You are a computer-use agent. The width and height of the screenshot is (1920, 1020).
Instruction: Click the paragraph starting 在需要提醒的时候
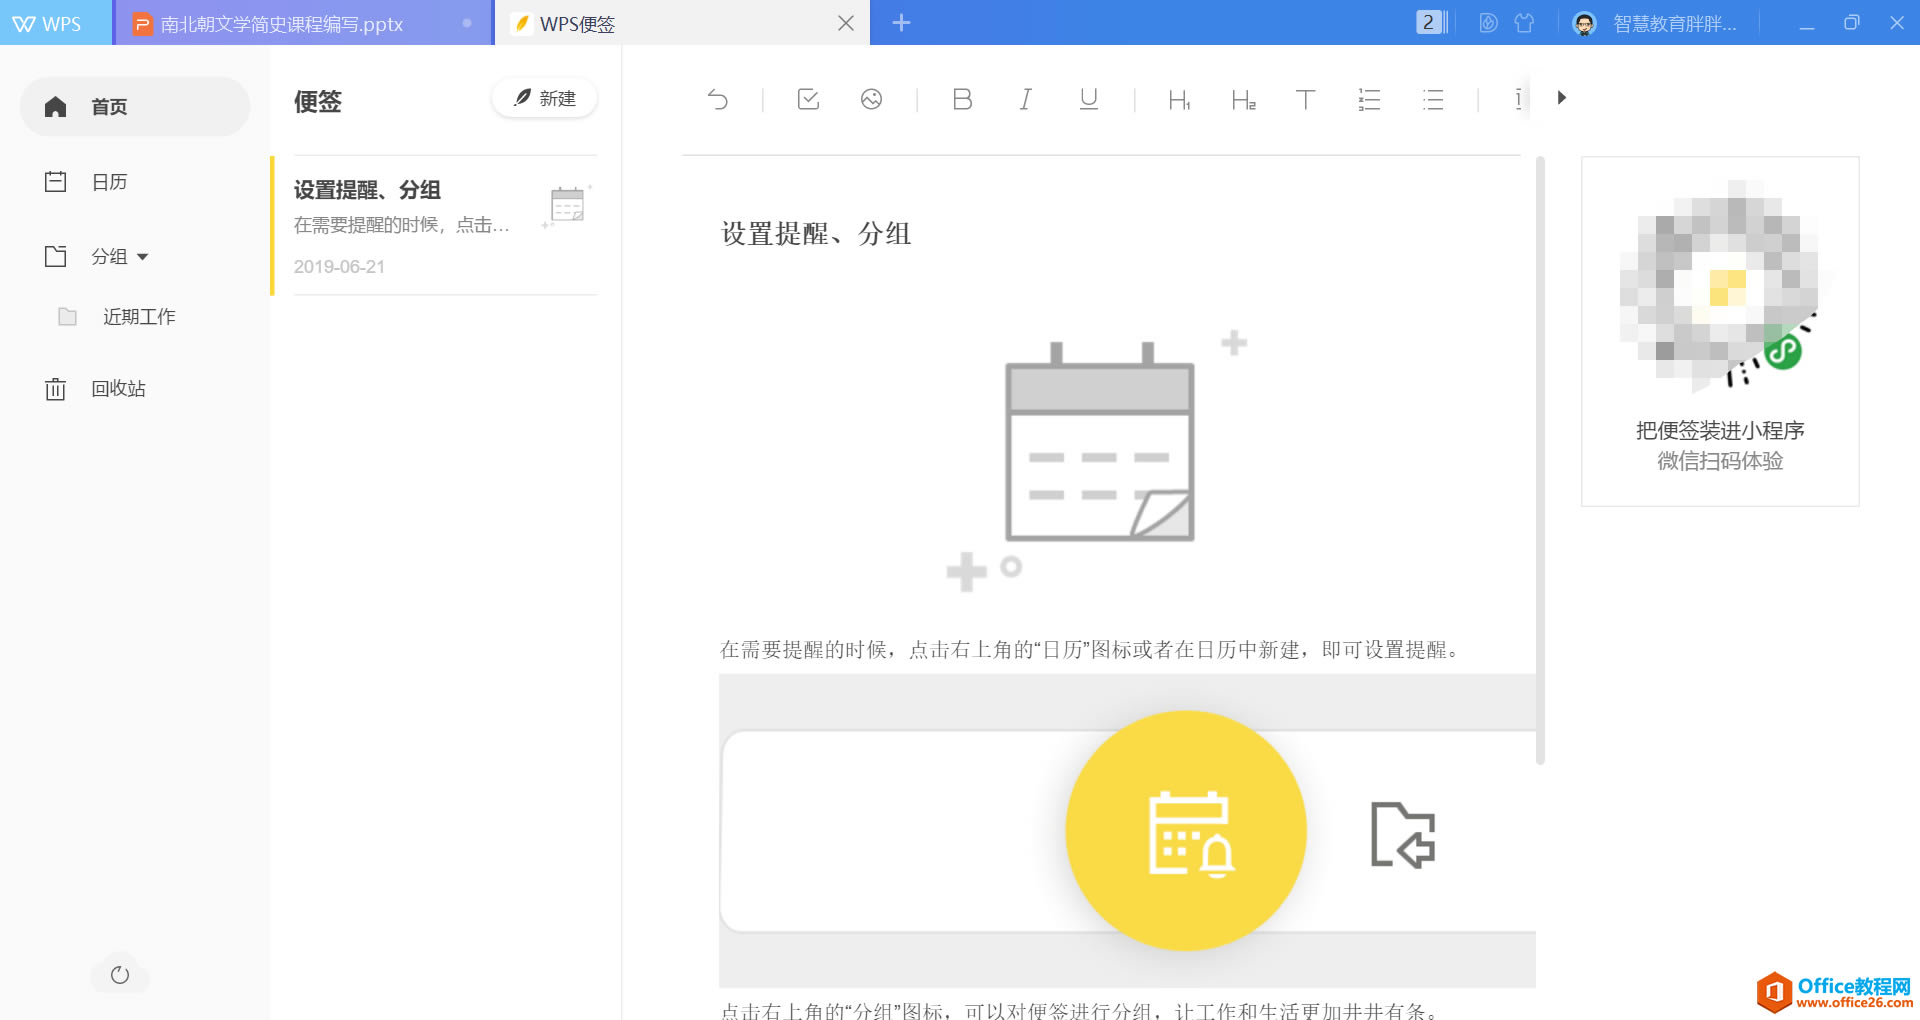[1090, 650]
